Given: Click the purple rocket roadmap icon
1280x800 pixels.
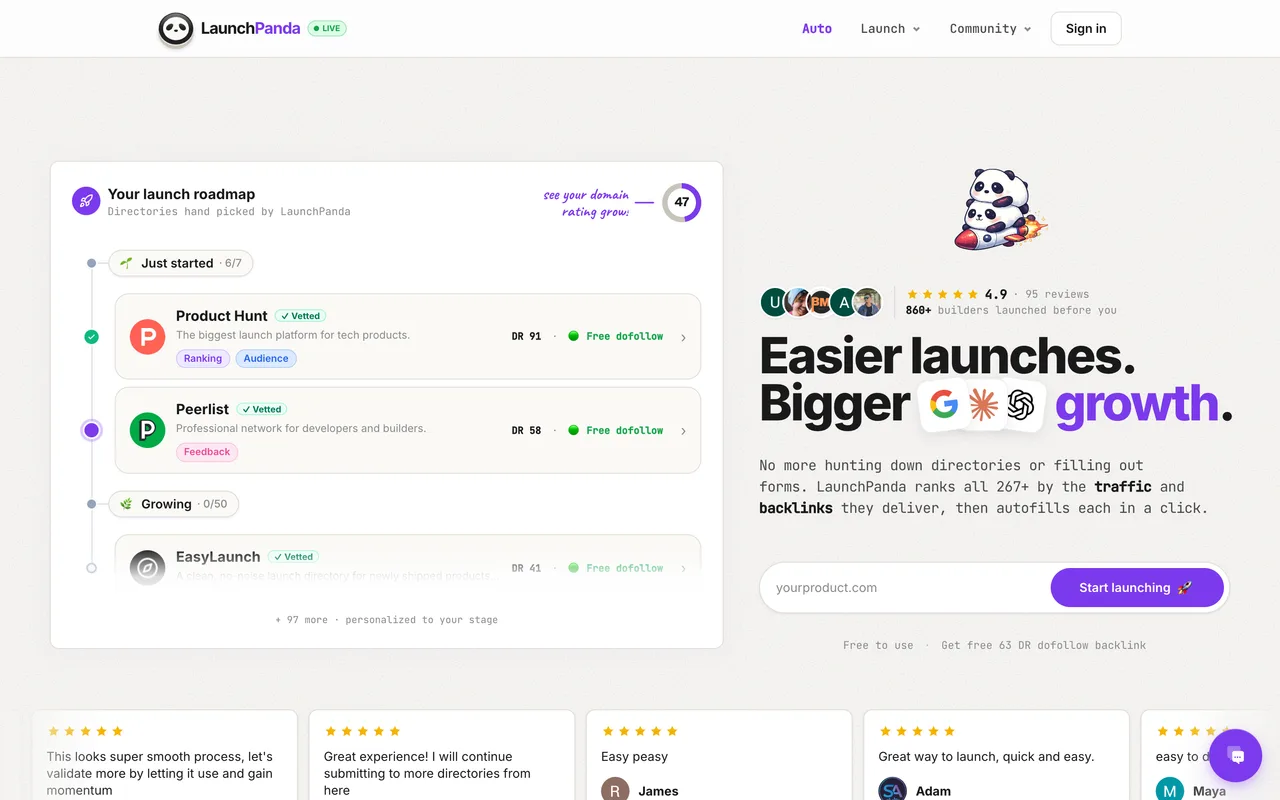Looking at the screenshot, I should [x=86, y=201].
